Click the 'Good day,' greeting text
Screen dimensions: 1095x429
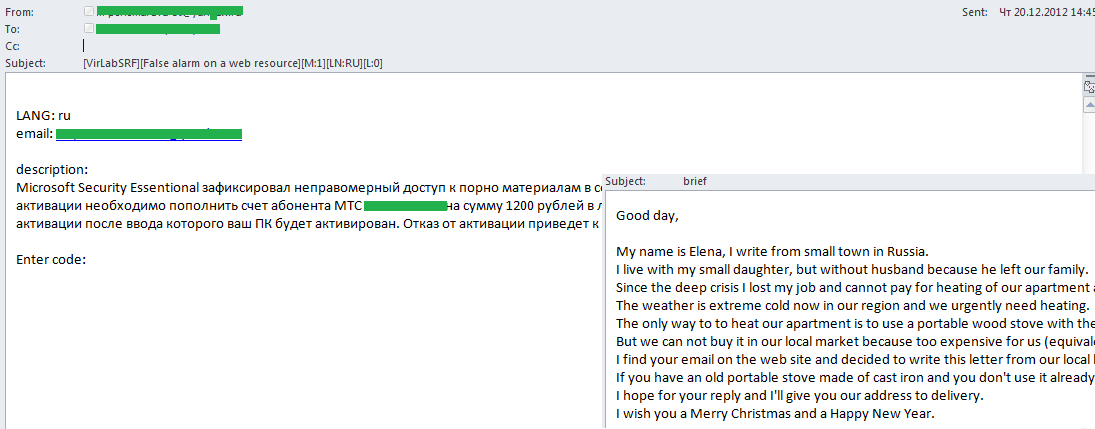tap(646, 214)
